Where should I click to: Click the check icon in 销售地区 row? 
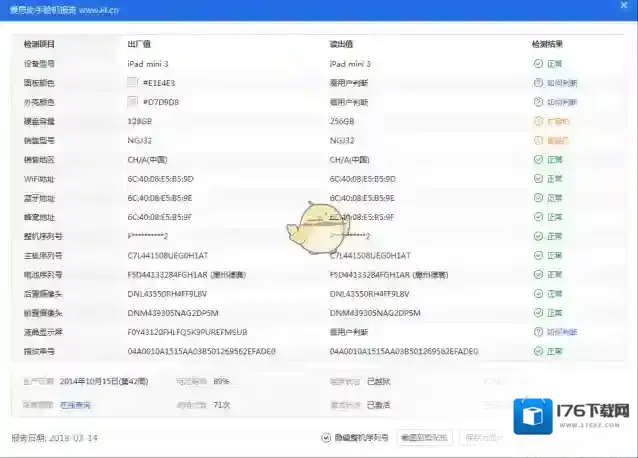point(538,159)
